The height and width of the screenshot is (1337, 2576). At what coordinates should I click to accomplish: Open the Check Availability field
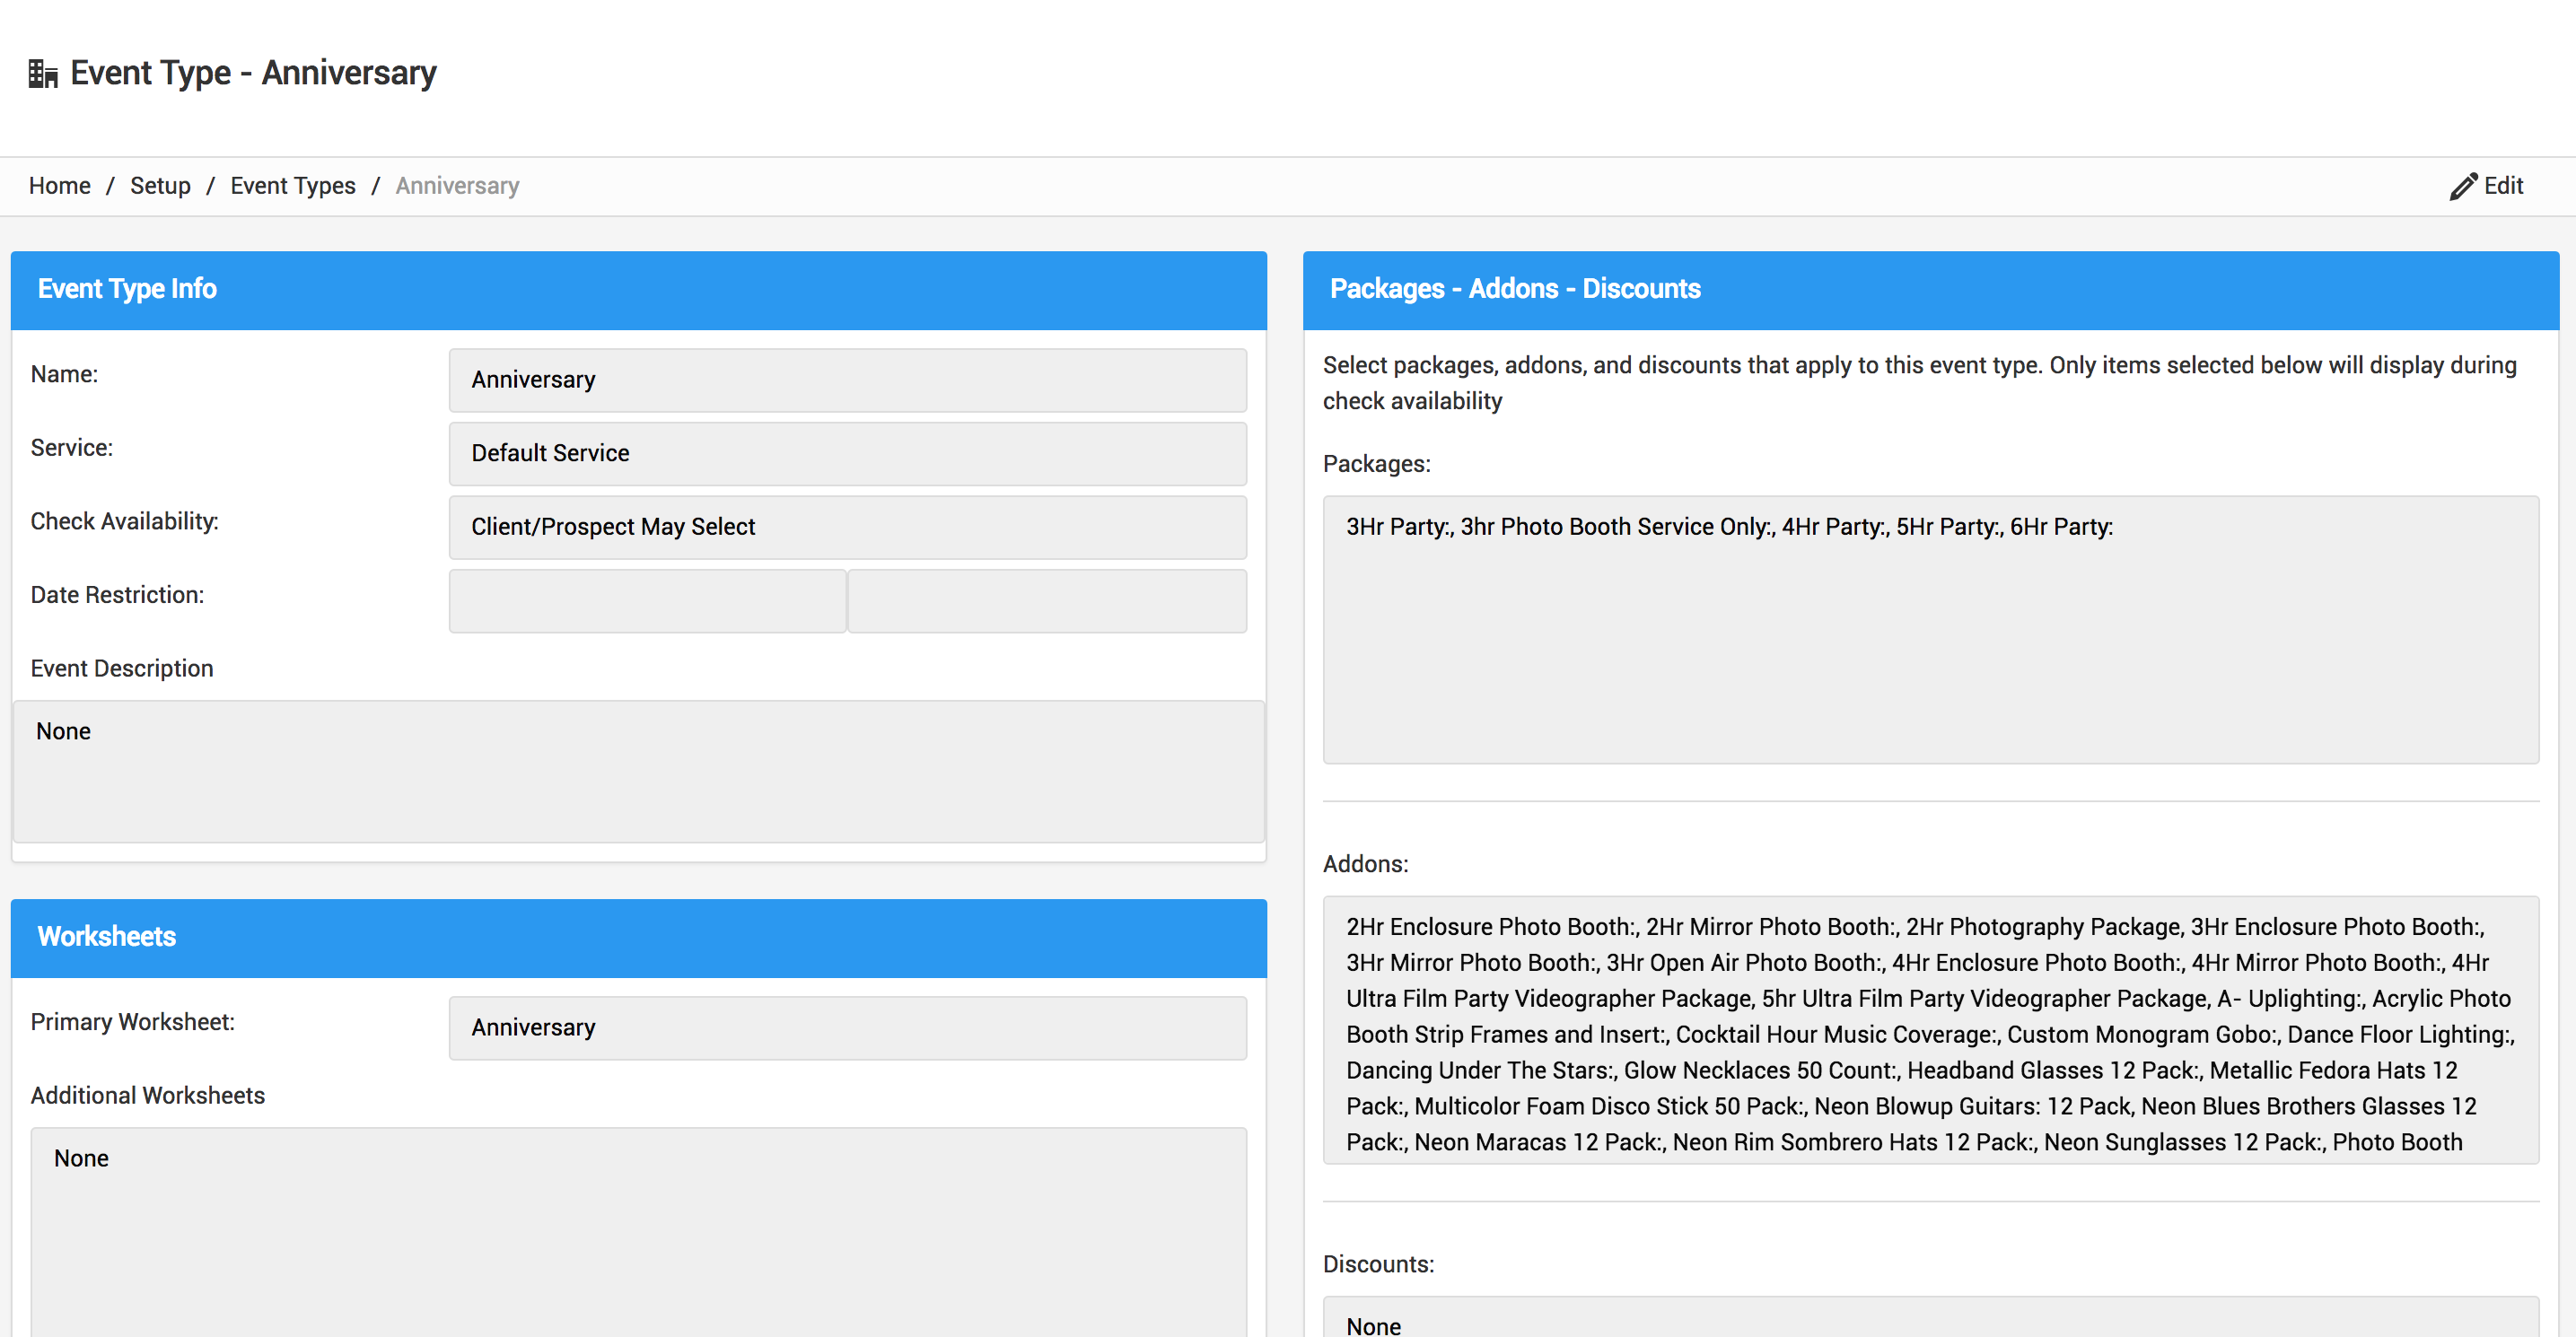point(847,527)
